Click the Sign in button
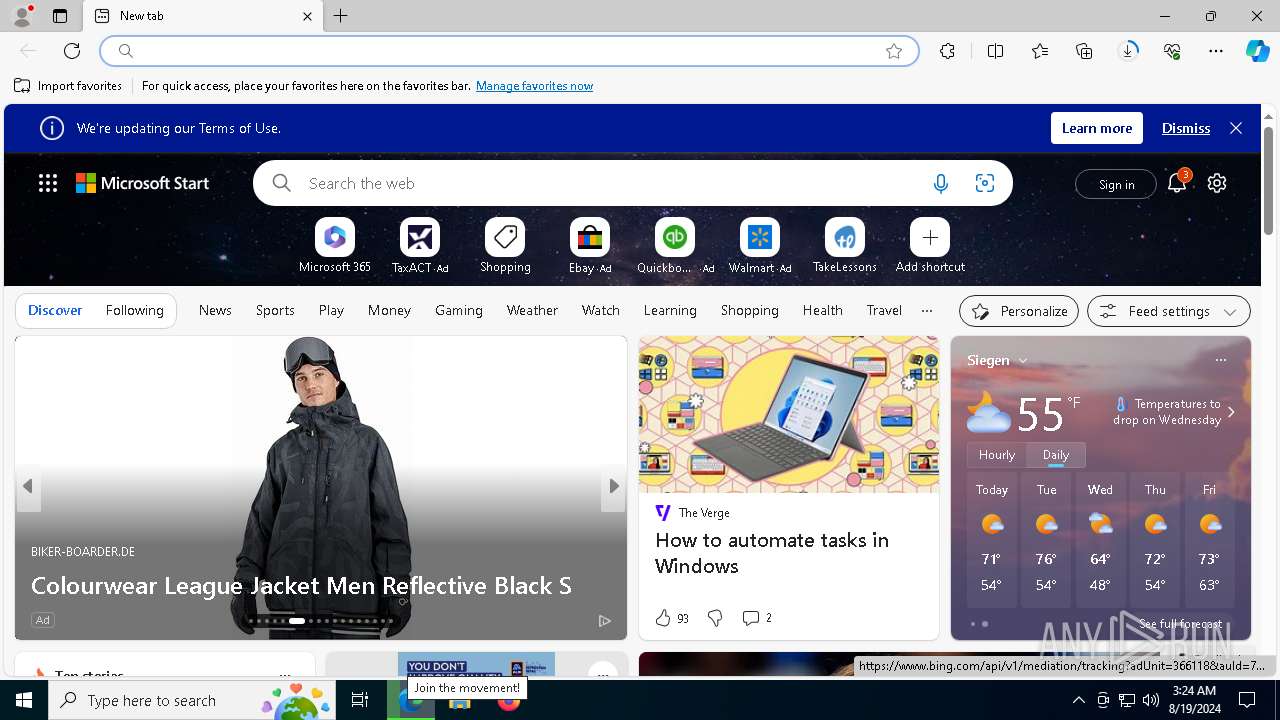The image size is (1280, 720). coord(1116,184)
